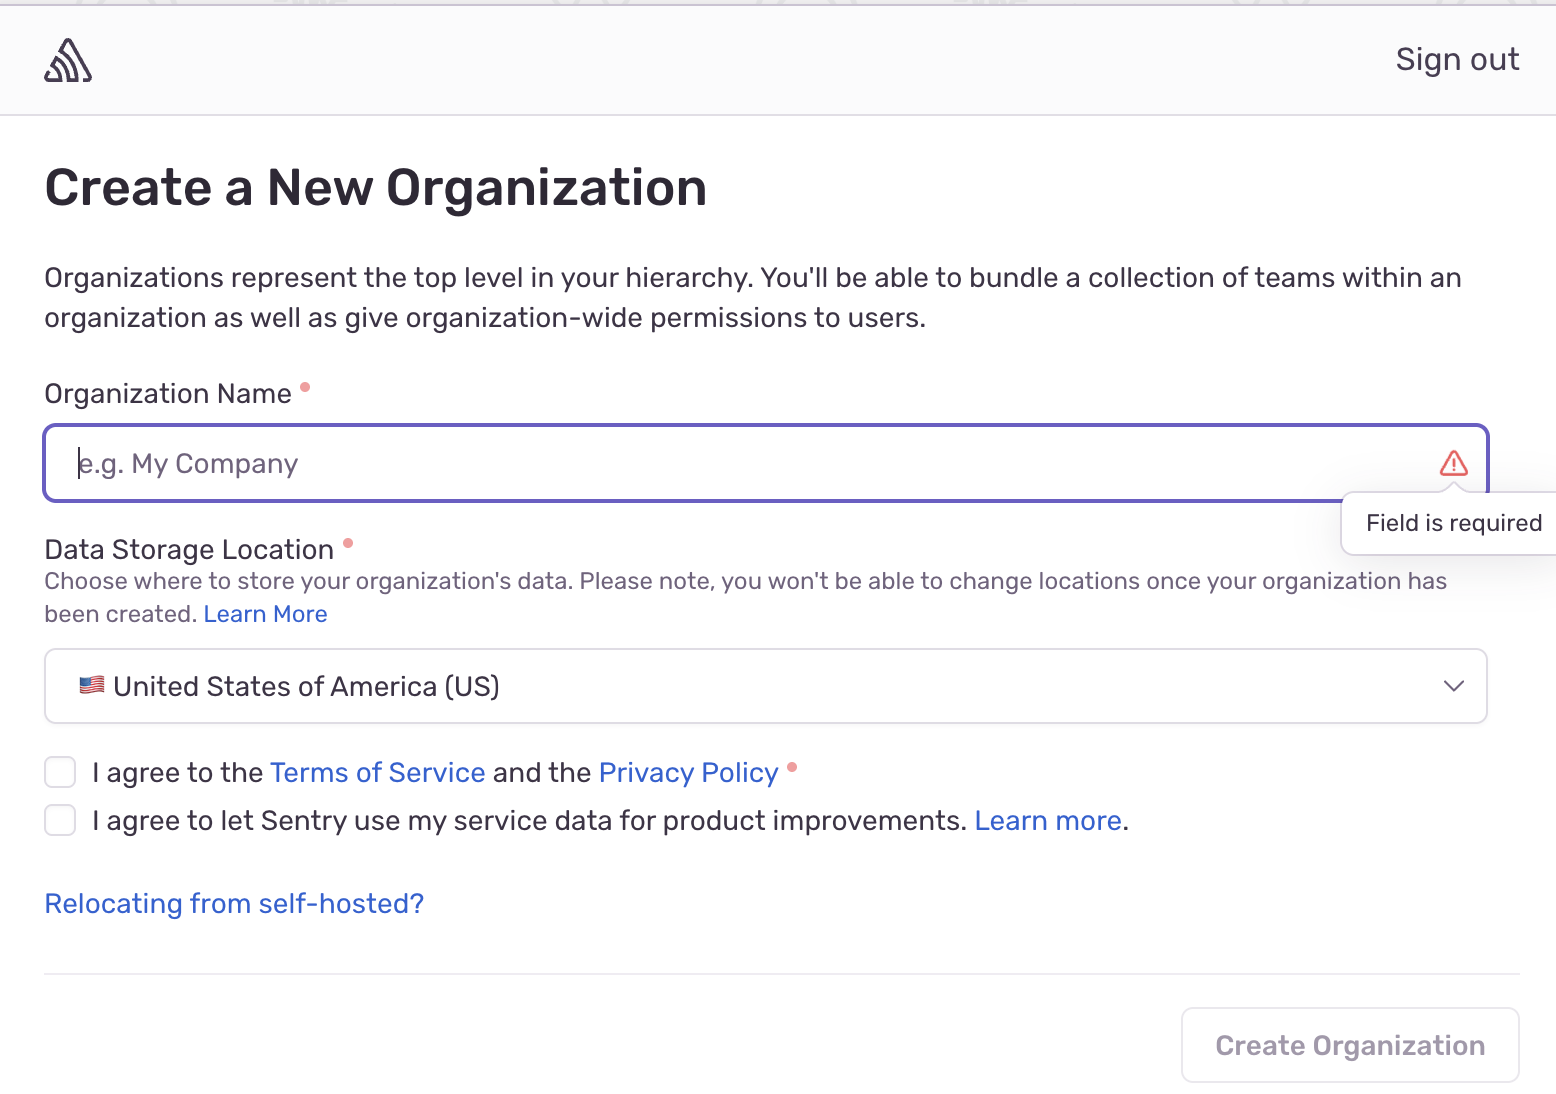Open the Privacy Policy link
Image resolution: width=1556 pixels, height=1094 pixels.
pyautogui.click(x=688, y=773)
